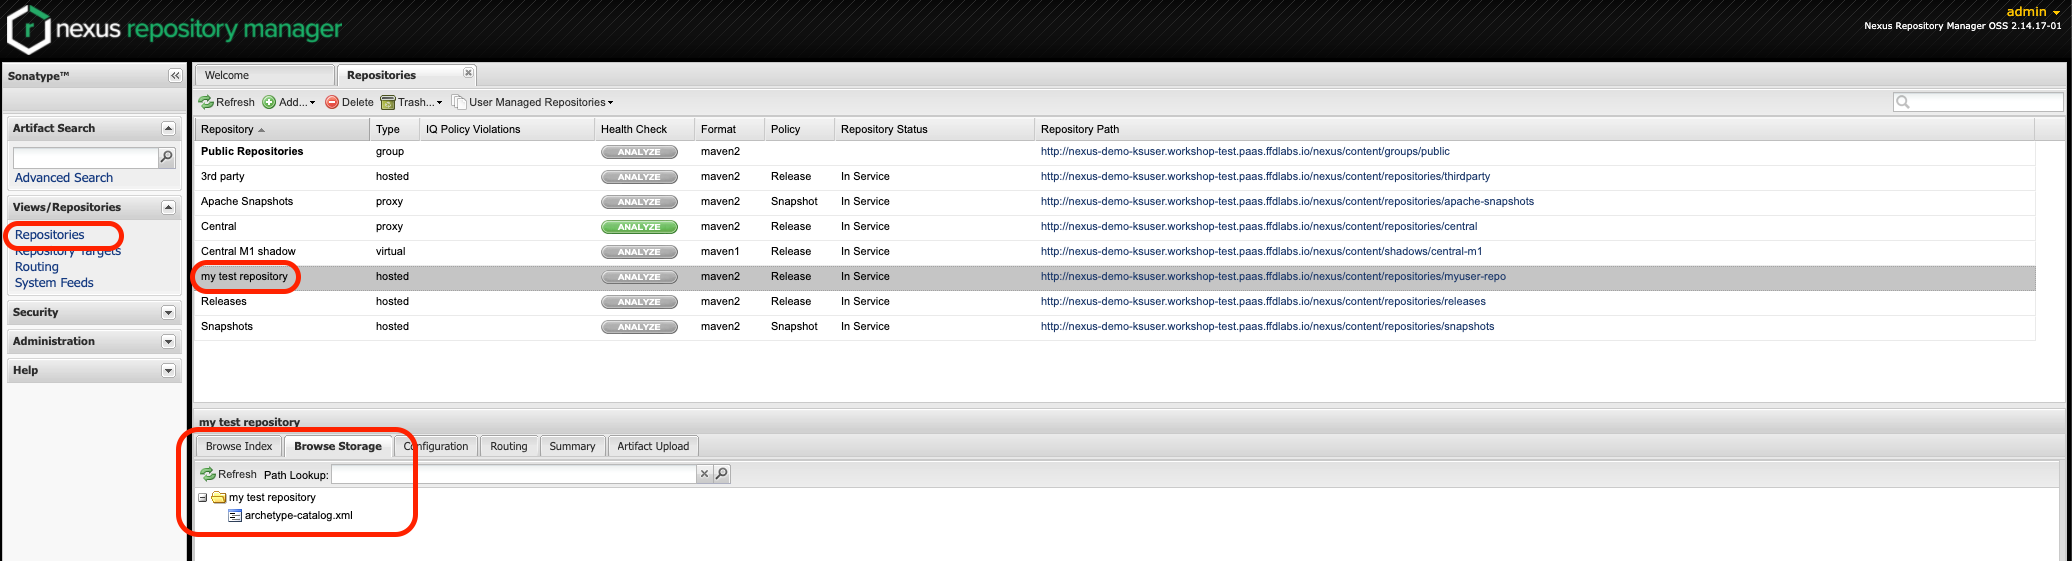Open Advanced Search link
Image resolution: width=2072 pixels, height=561 pixels.
[x=64, y=178]
